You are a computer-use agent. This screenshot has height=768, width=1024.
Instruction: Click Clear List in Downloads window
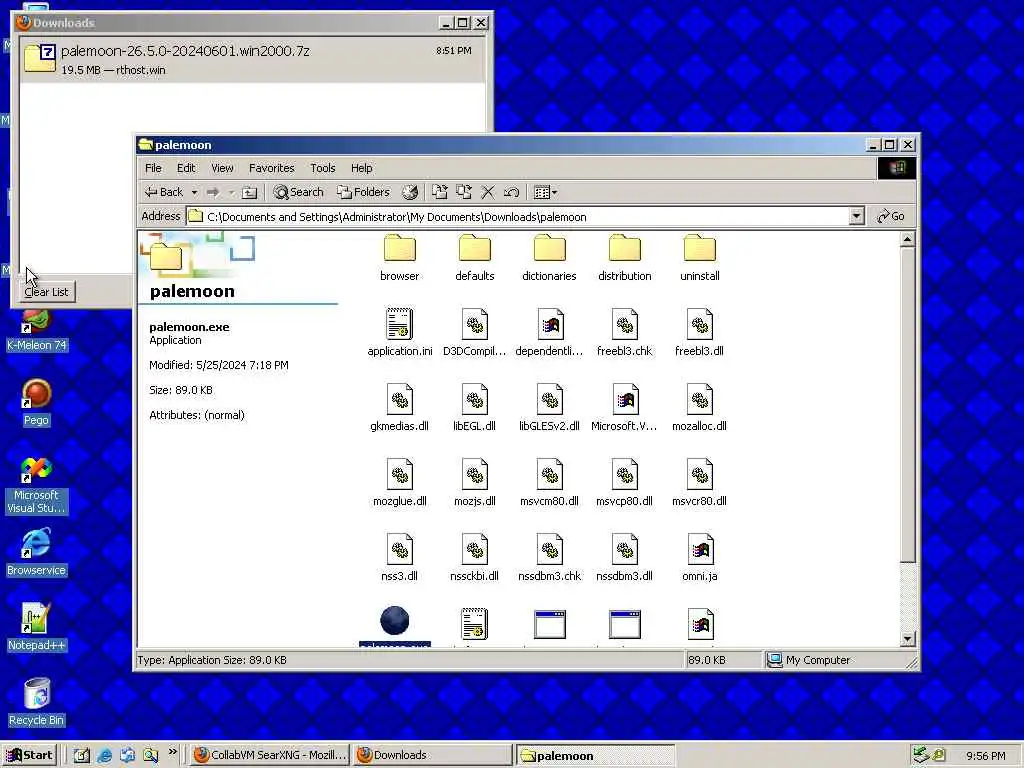(x=46, y=292)
